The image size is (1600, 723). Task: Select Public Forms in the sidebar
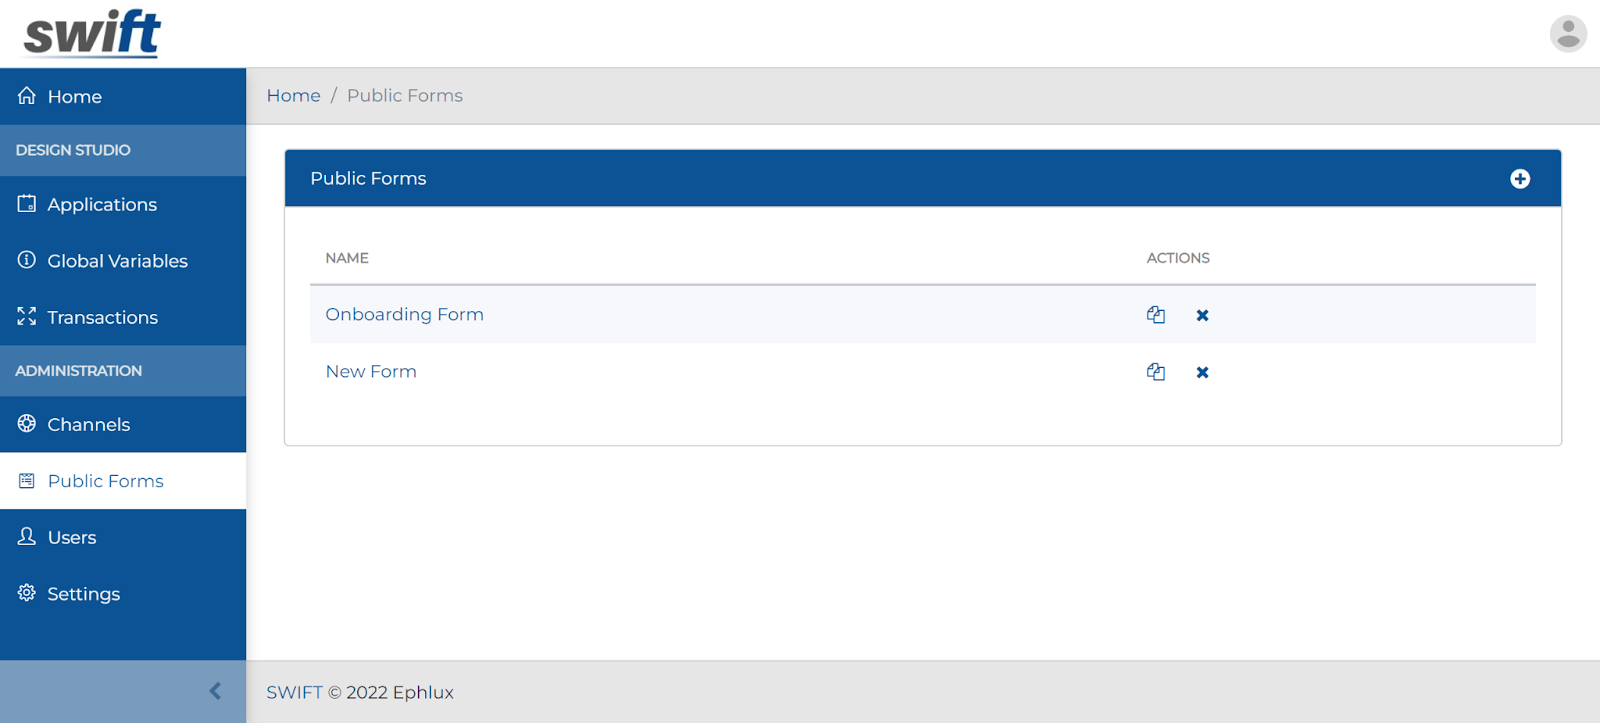coord(105,481)
